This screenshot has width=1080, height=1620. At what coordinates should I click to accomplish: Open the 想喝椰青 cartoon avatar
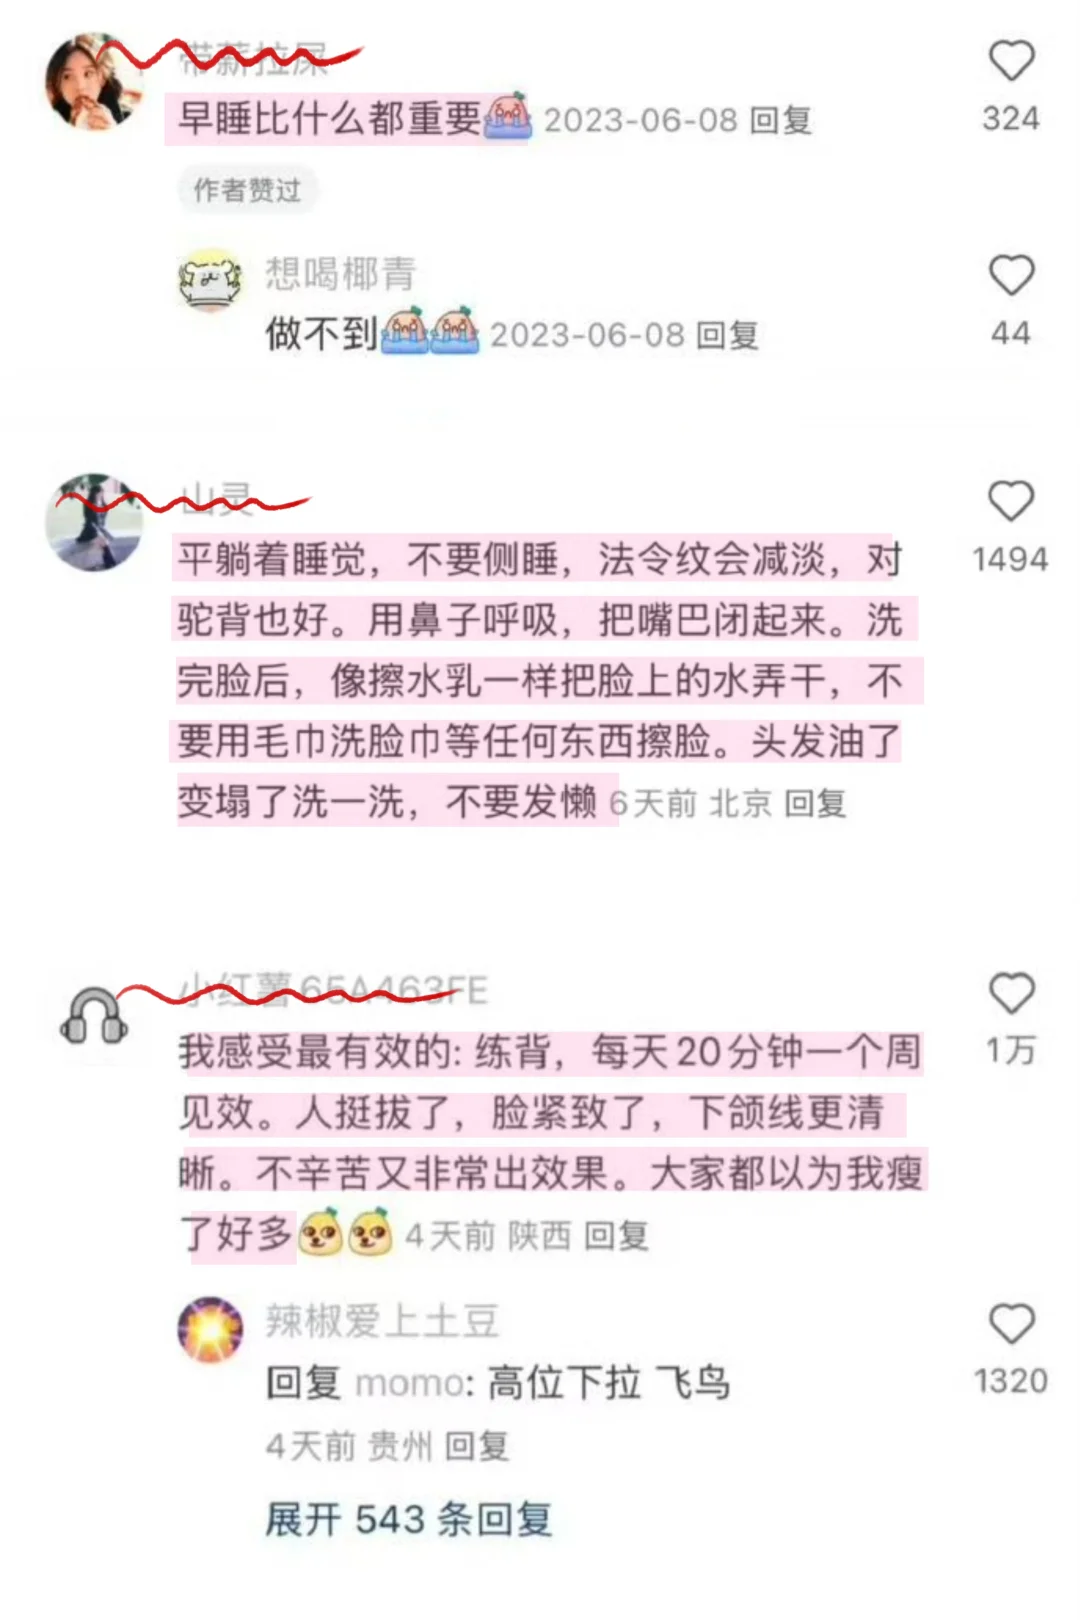tap(210, 279)
